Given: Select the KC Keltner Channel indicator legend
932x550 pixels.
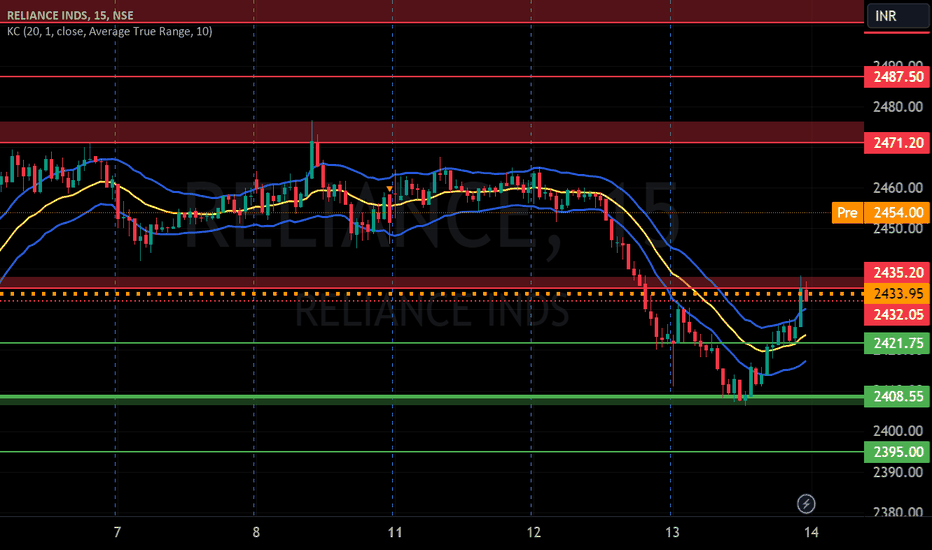Looking at the screenshot, I should (x=109, y=32).
